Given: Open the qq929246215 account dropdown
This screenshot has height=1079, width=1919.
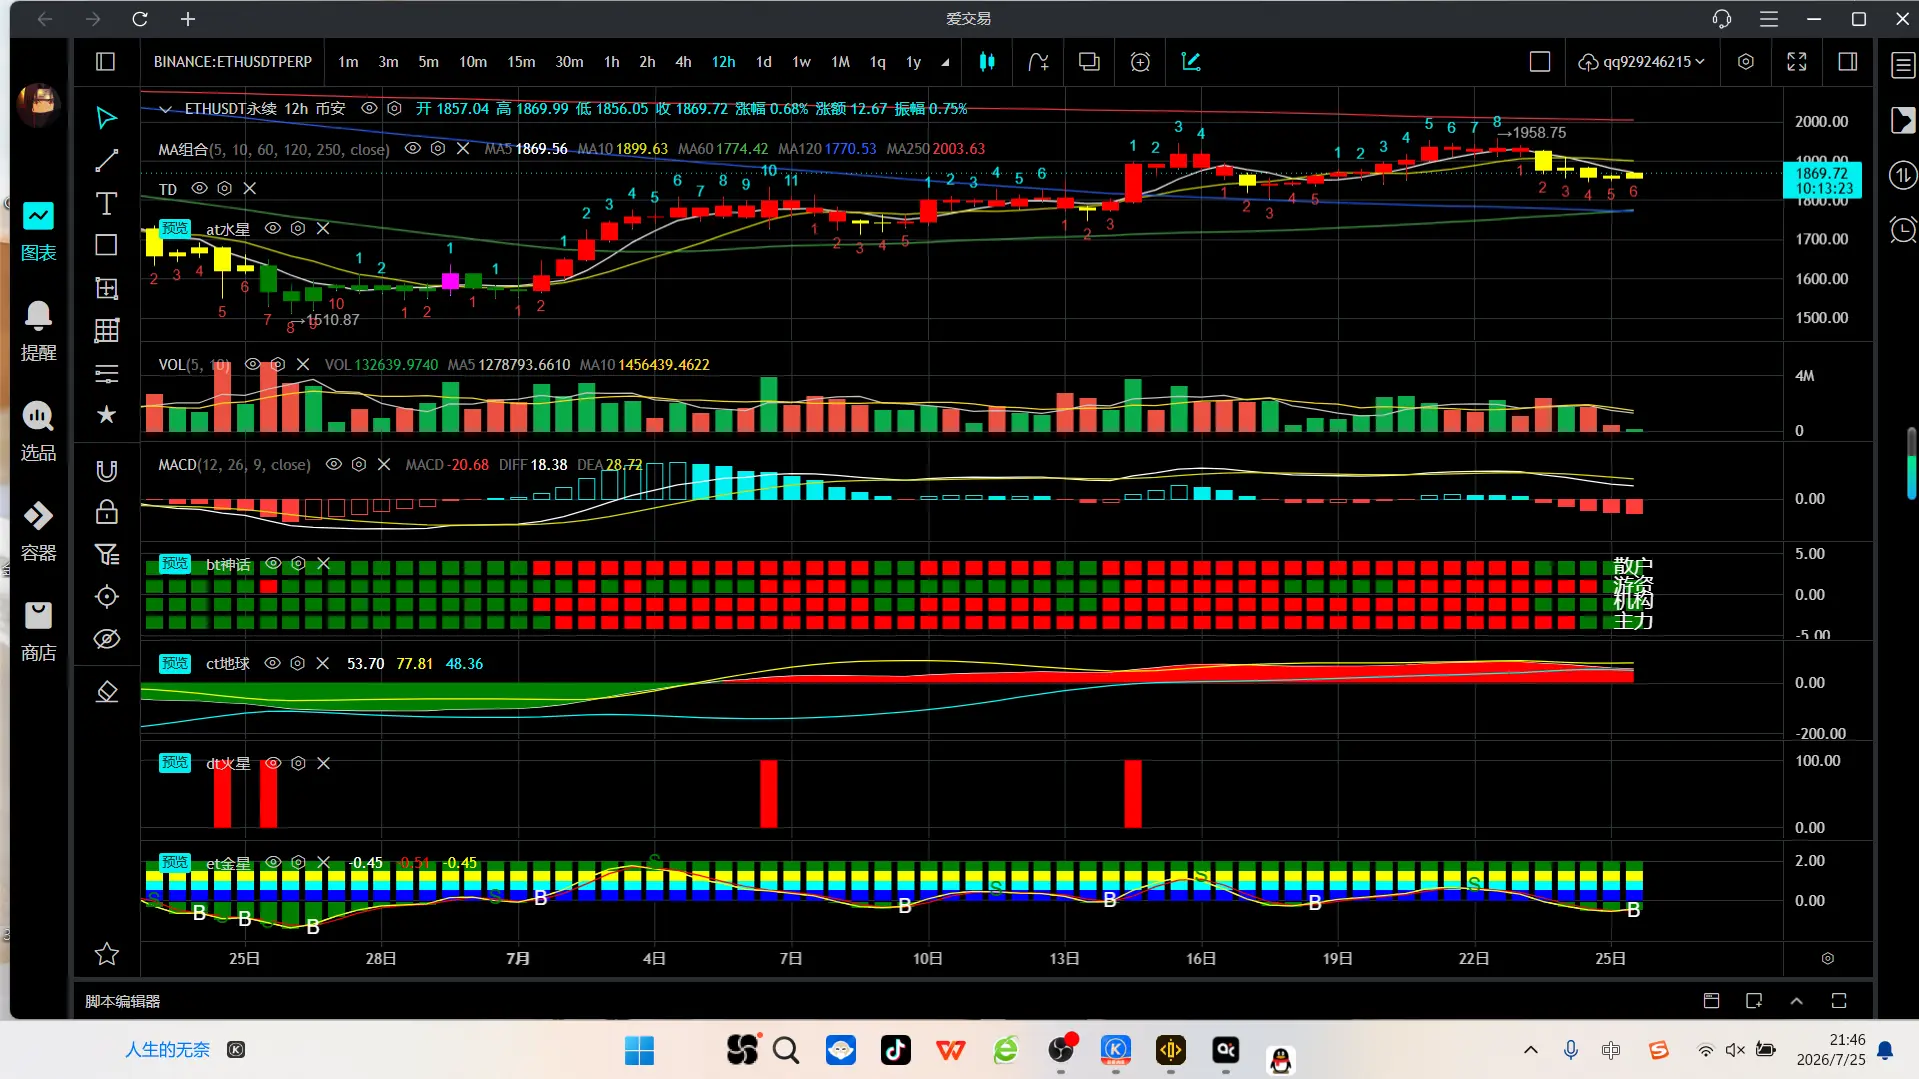Looking at the screenshot, I should coord(1641,62).
